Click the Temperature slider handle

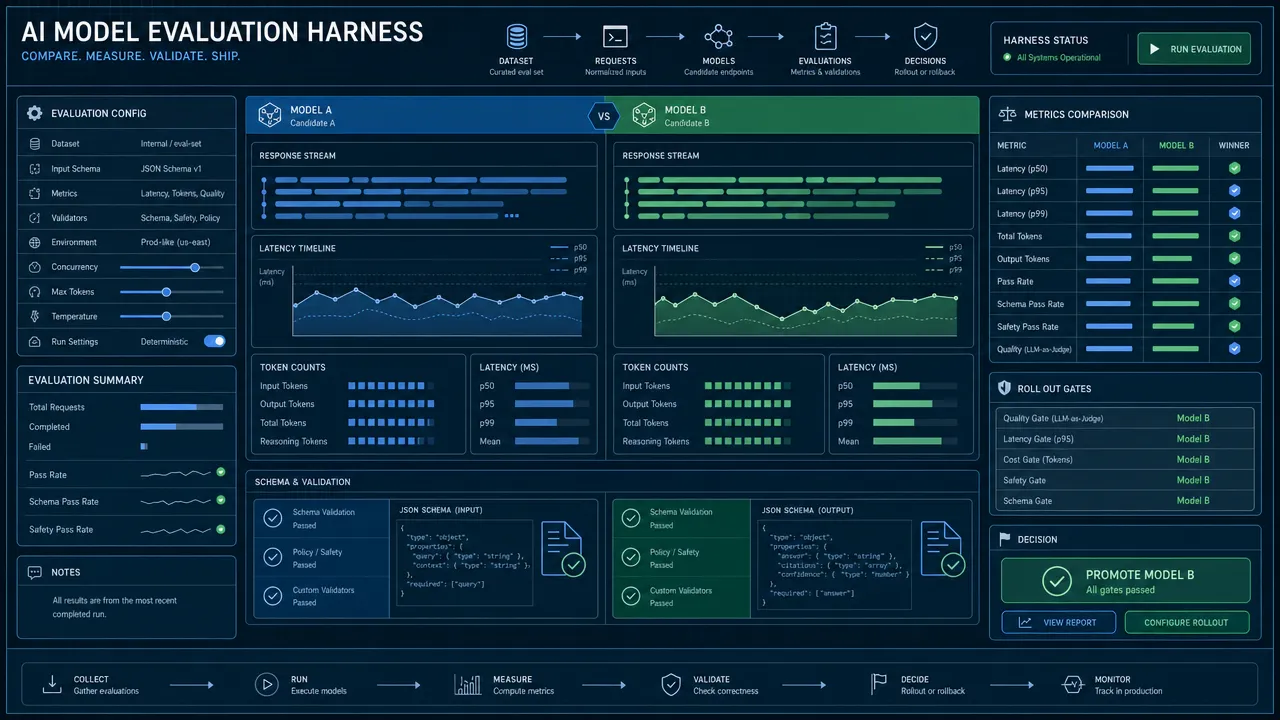tap(166, 316)
